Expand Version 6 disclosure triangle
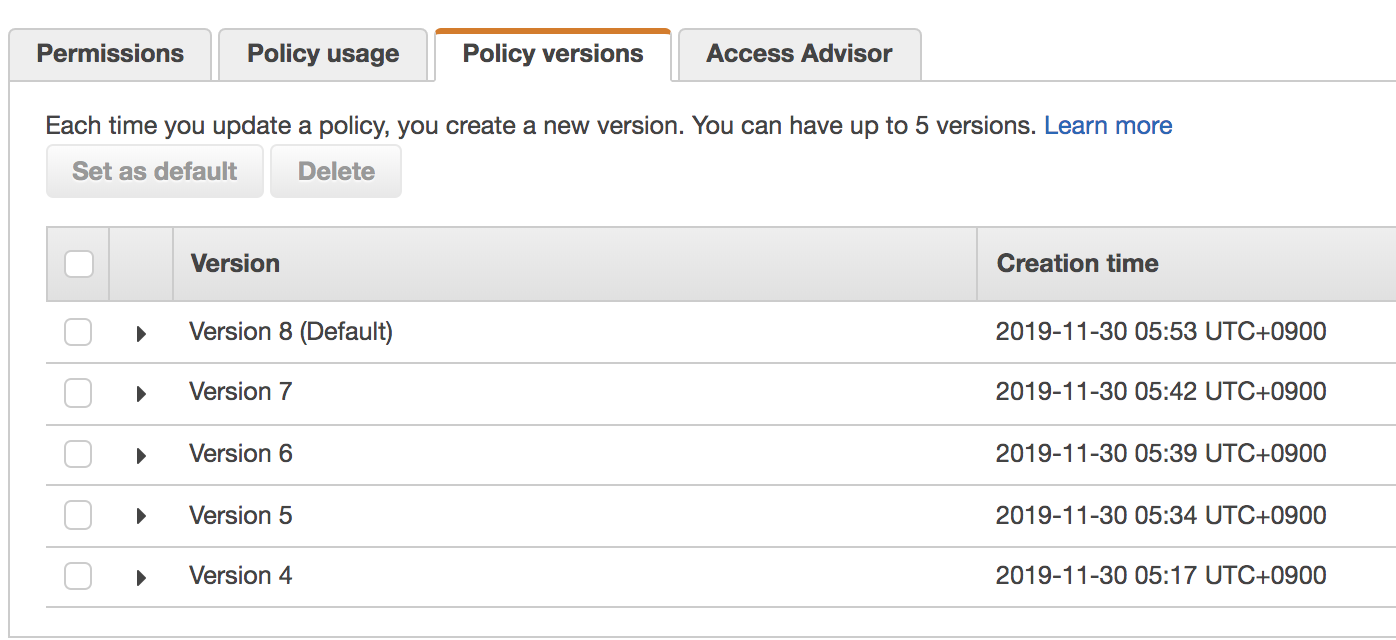The image size is (1396, 640). pos(141,456)
